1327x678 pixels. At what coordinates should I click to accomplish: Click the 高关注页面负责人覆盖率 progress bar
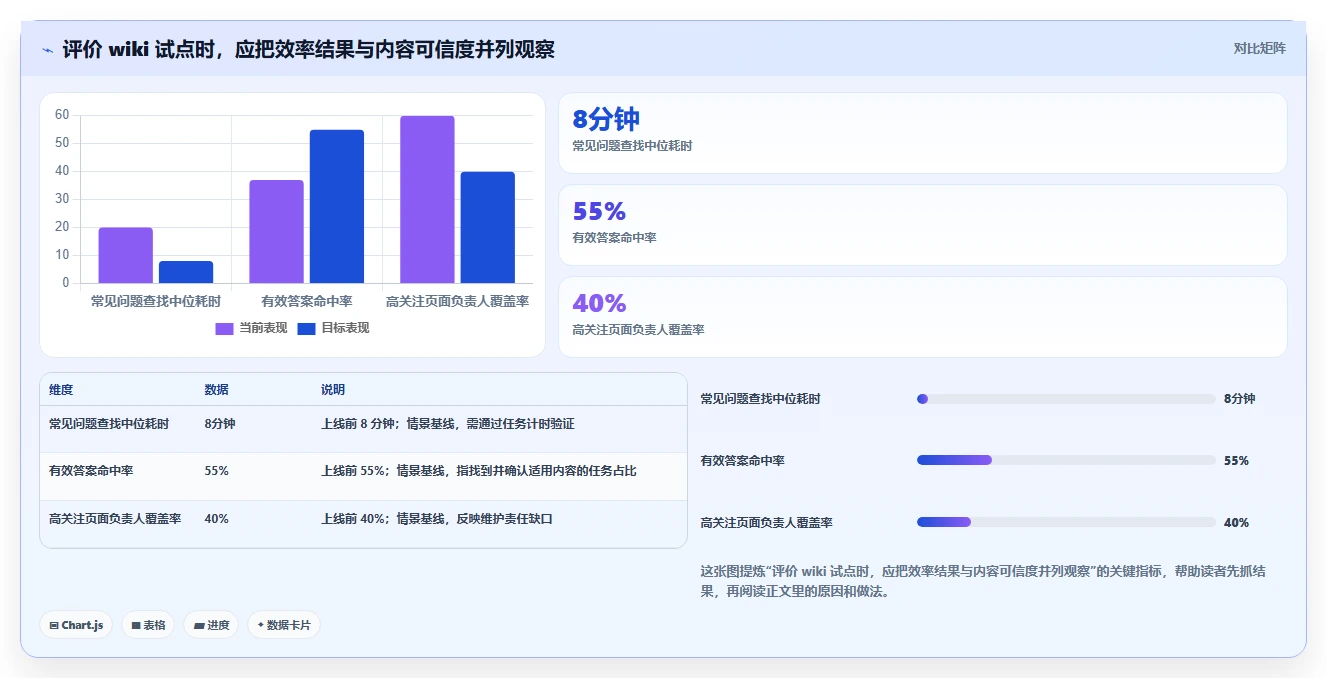tap(1066, 522)
